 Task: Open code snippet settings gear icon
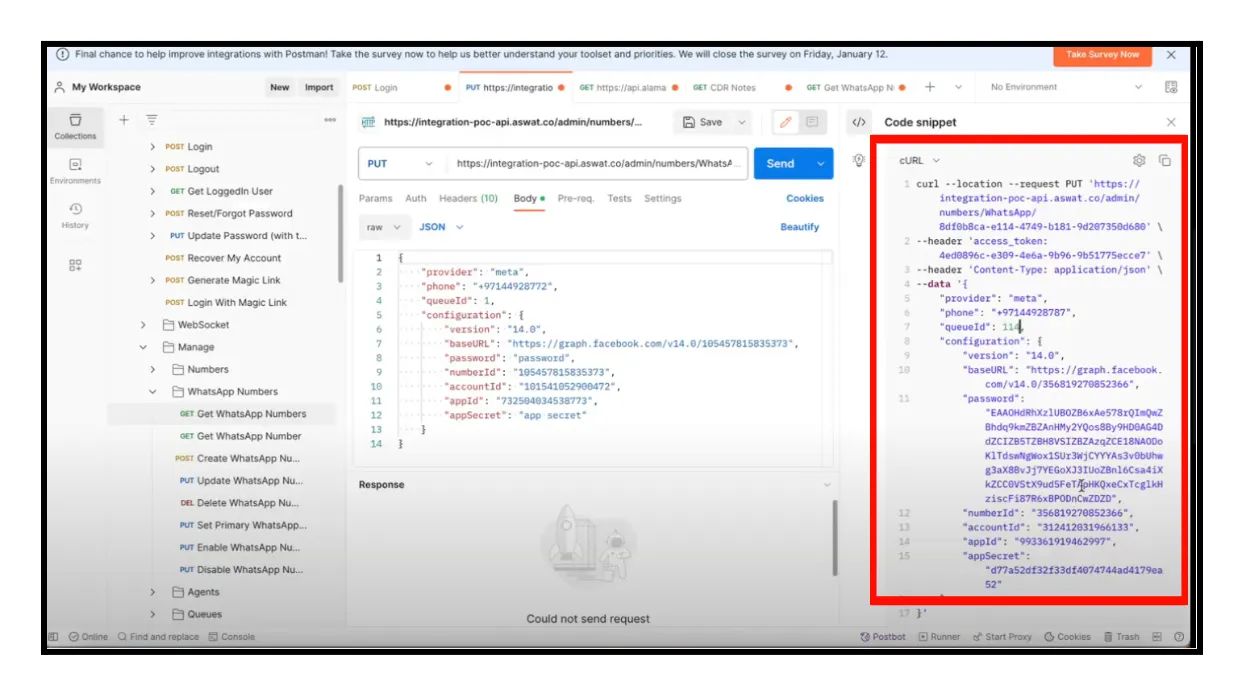1139,160
